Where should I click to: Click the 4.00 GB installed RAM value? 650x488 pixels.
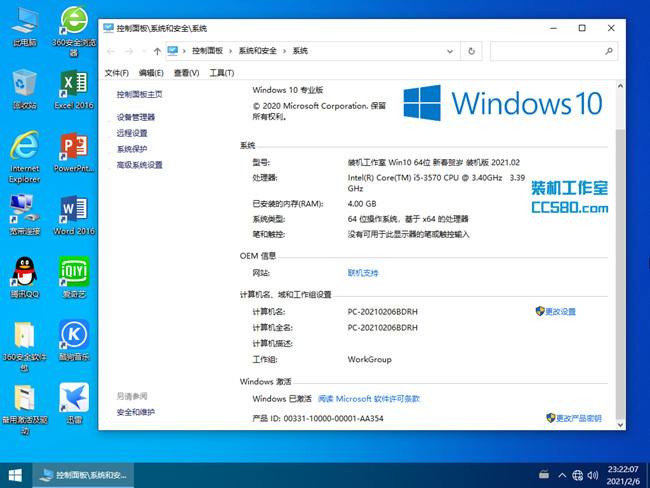coord(362,204)
